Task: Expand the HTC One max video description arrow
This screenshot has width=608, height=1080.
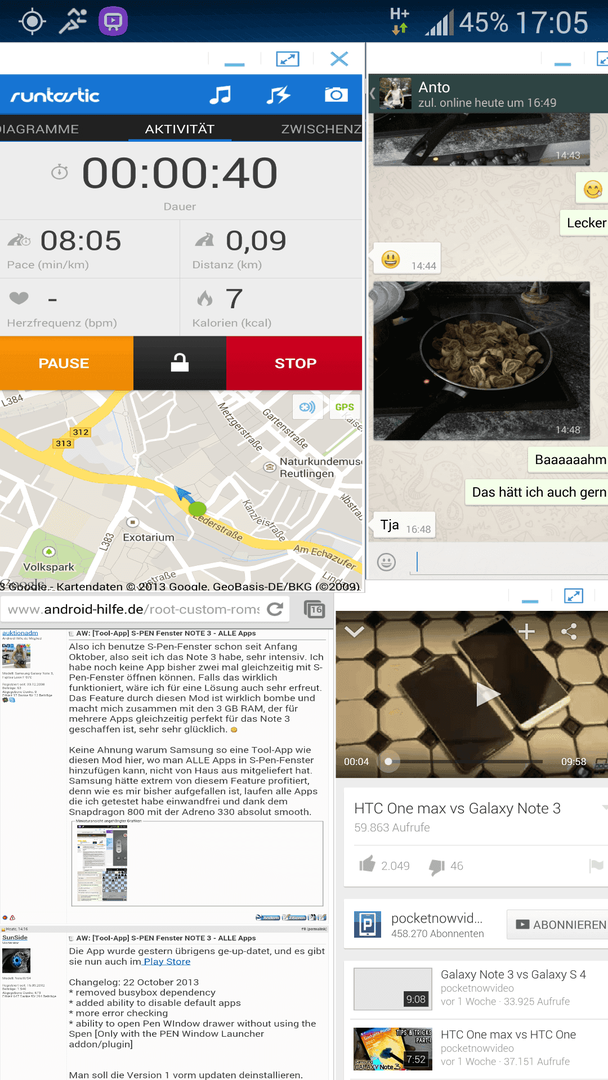Action: point(604,808)
